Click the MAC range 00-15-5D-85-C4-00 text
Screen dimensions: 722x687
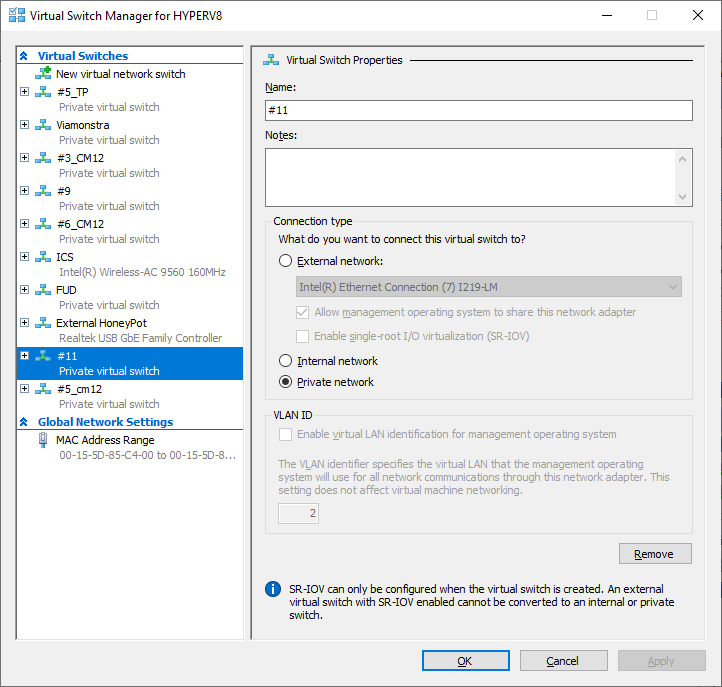147,455
